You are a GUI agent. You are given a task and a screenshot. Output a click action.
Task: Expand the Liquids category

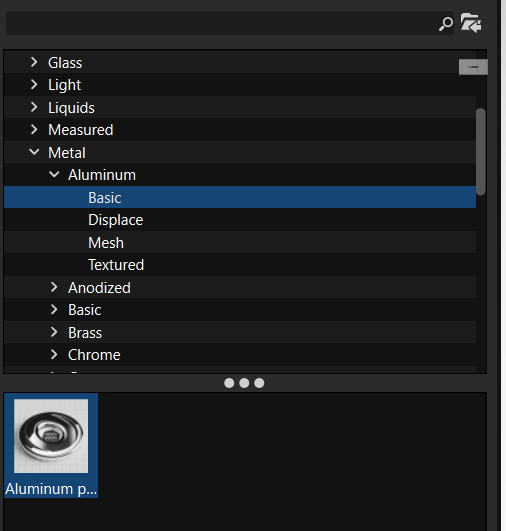pos(34,107)
